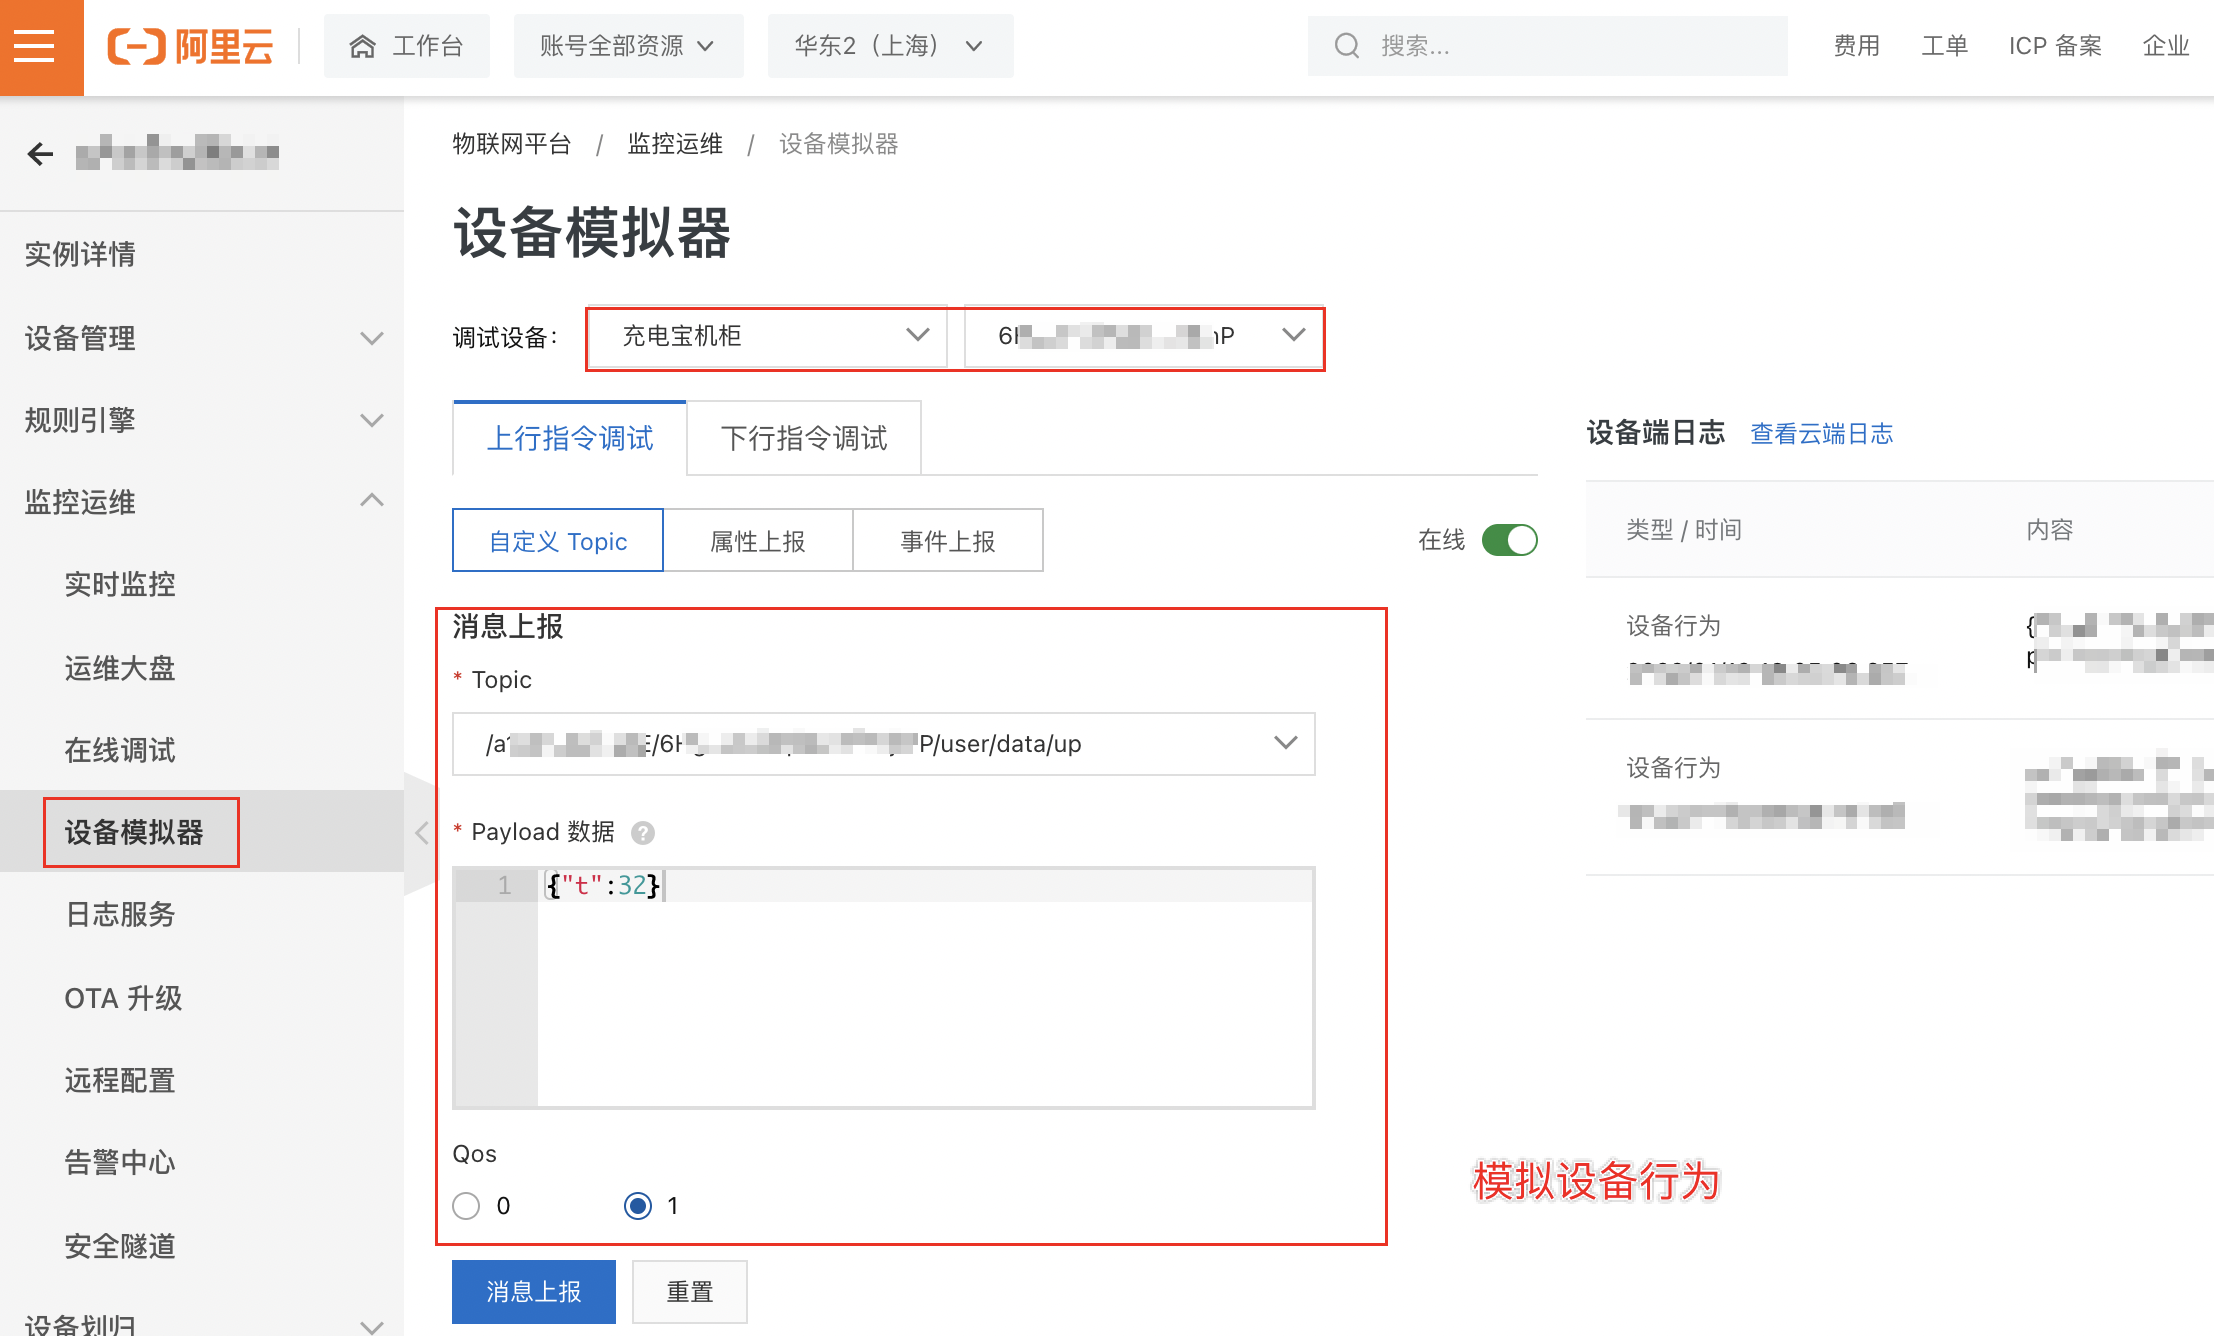This screenshot has width=2214, height=1336.
Task: Collapse the sidebar with the handle arrow
Action: pos(421,832)
